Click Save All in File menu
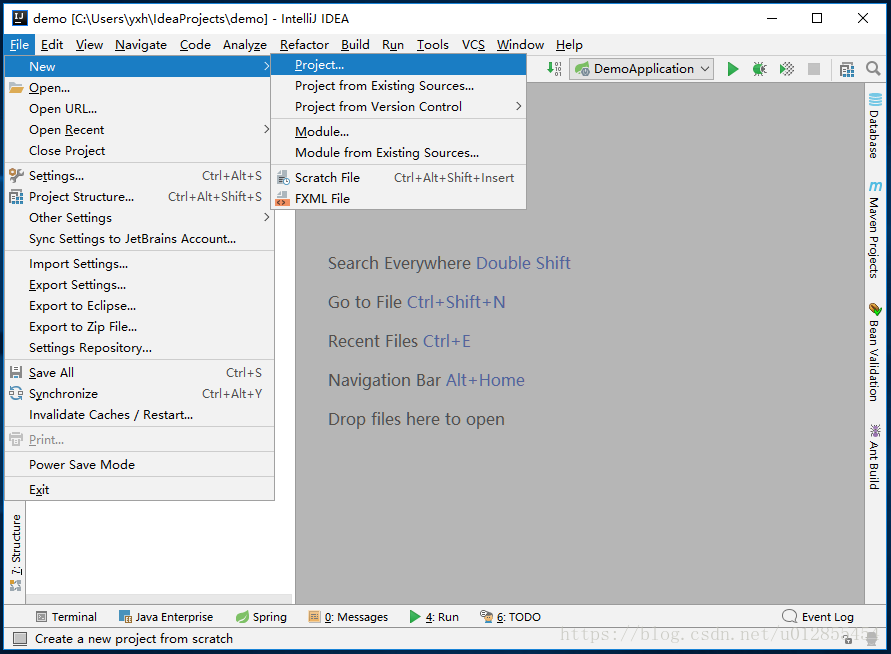Screen dimensions: 891x654 tap(139, 373)
